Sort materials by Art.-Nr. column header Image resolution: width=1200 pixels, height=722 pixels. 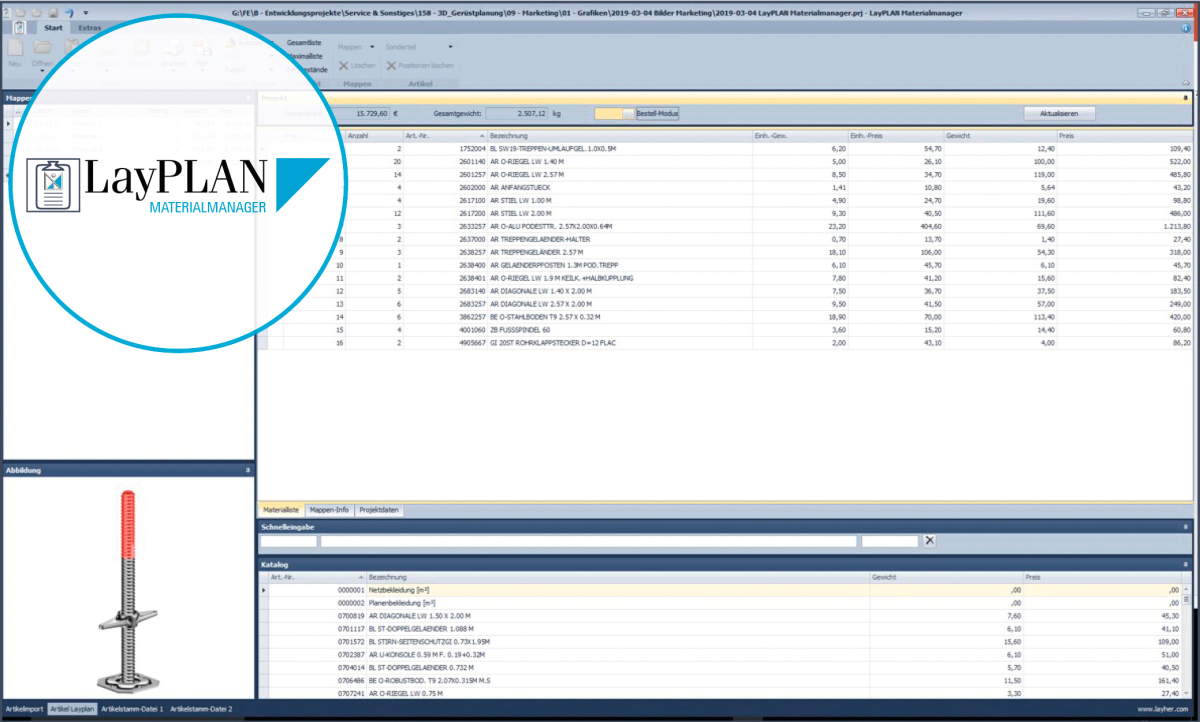(x=444, y=135)
